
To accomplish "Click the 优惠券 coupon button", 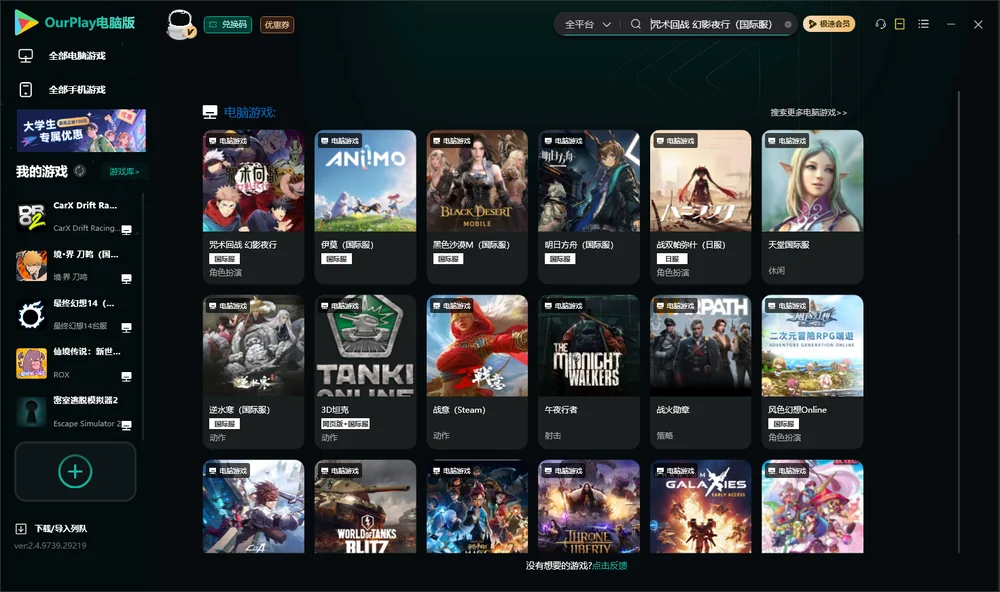I will (277, 25).
